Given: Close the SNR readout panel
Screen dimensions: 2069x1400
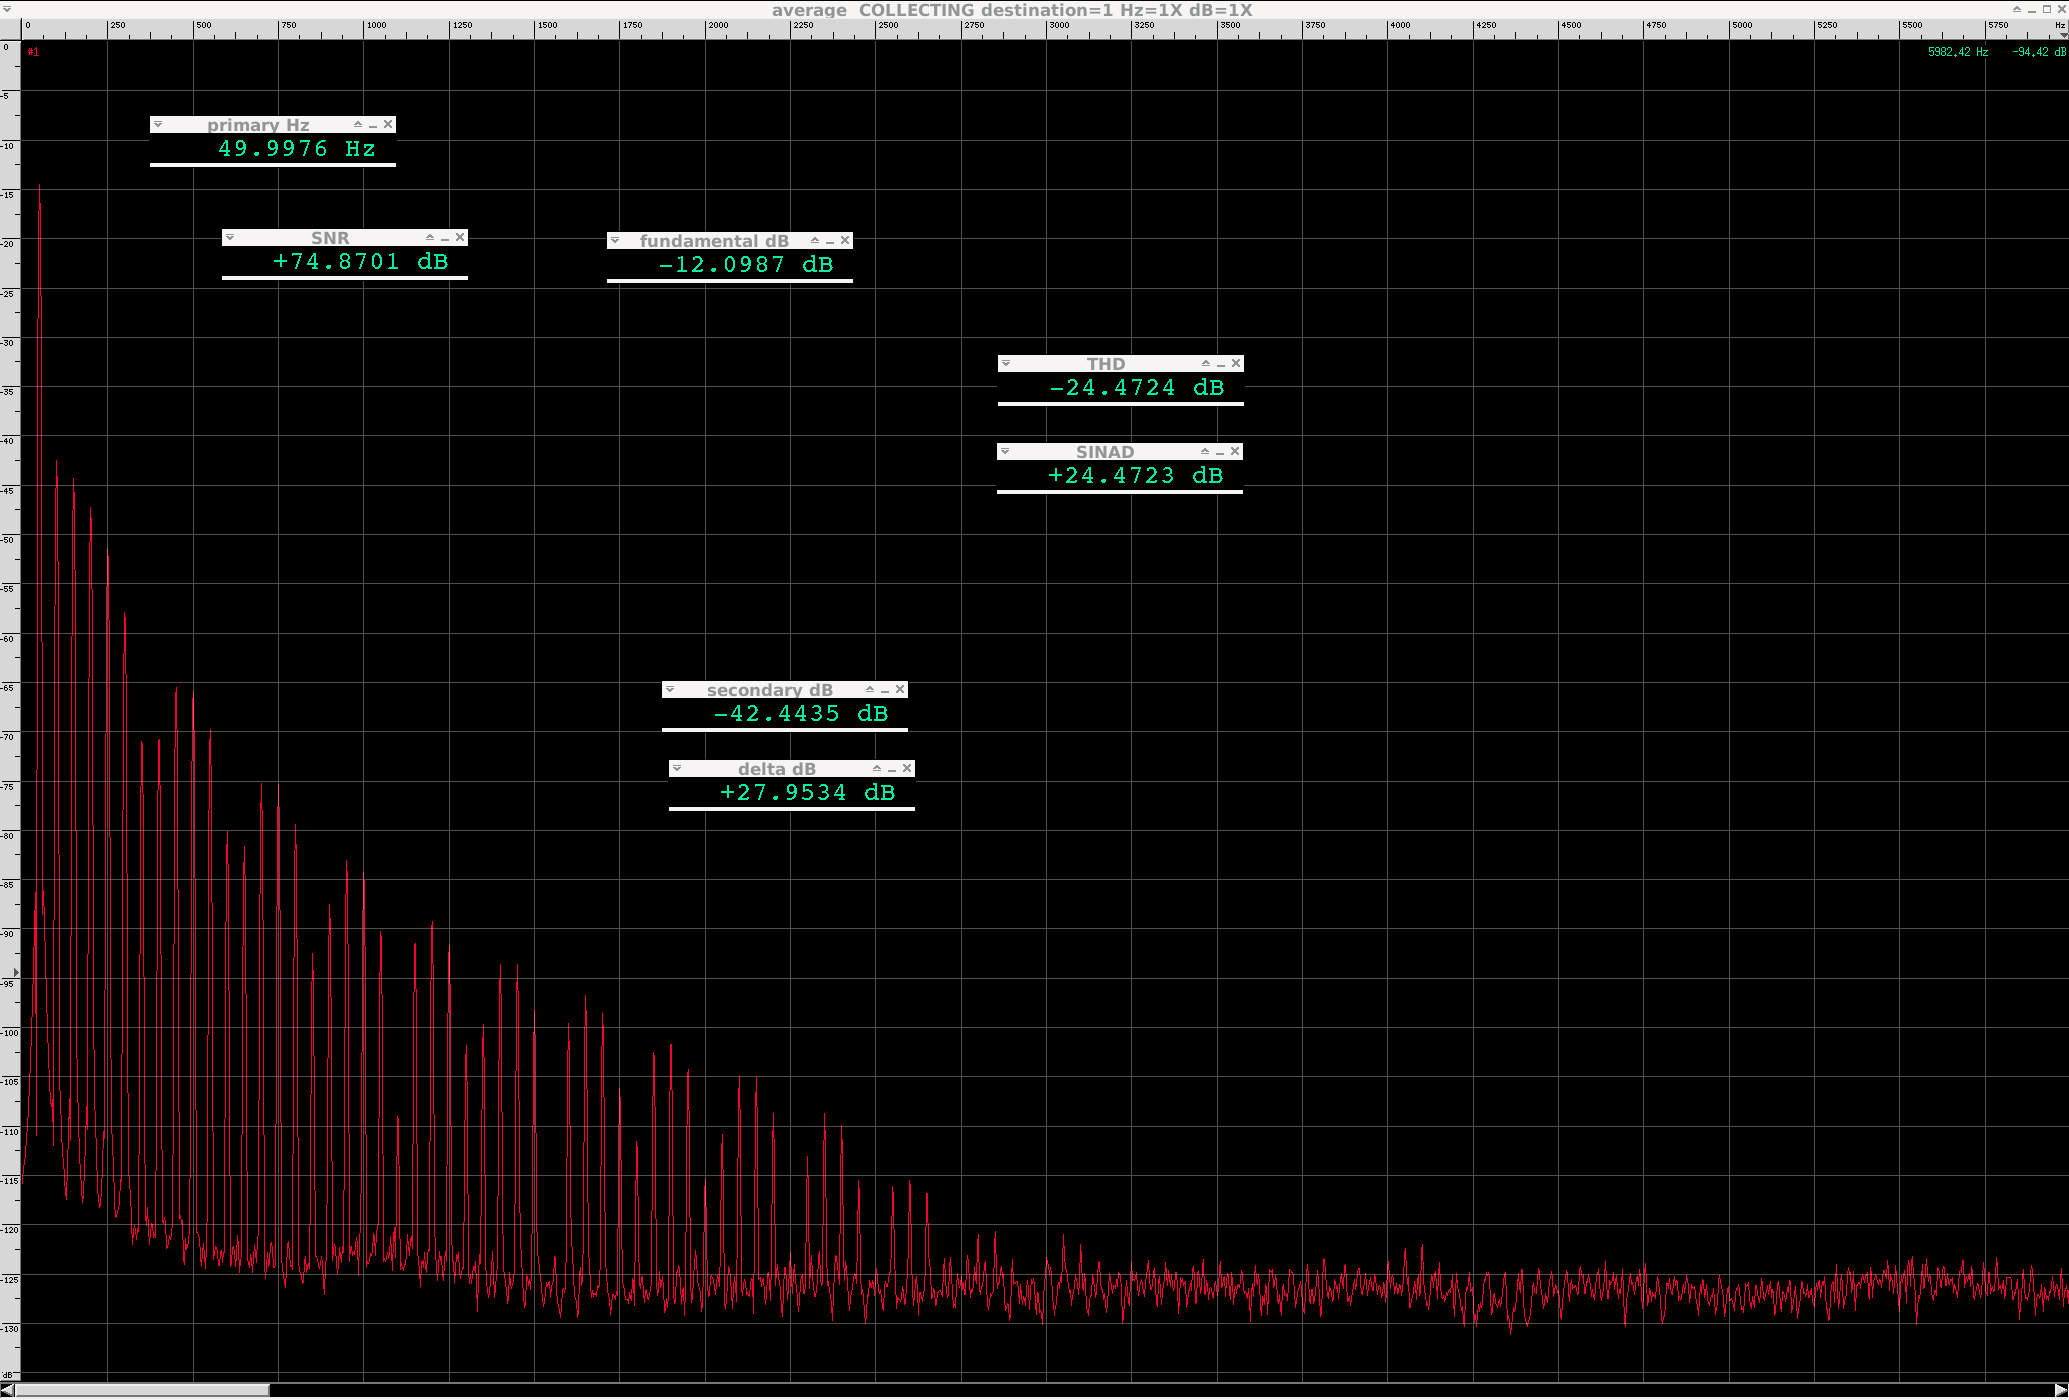Looking at the screenshot, I should pos(460,238).
